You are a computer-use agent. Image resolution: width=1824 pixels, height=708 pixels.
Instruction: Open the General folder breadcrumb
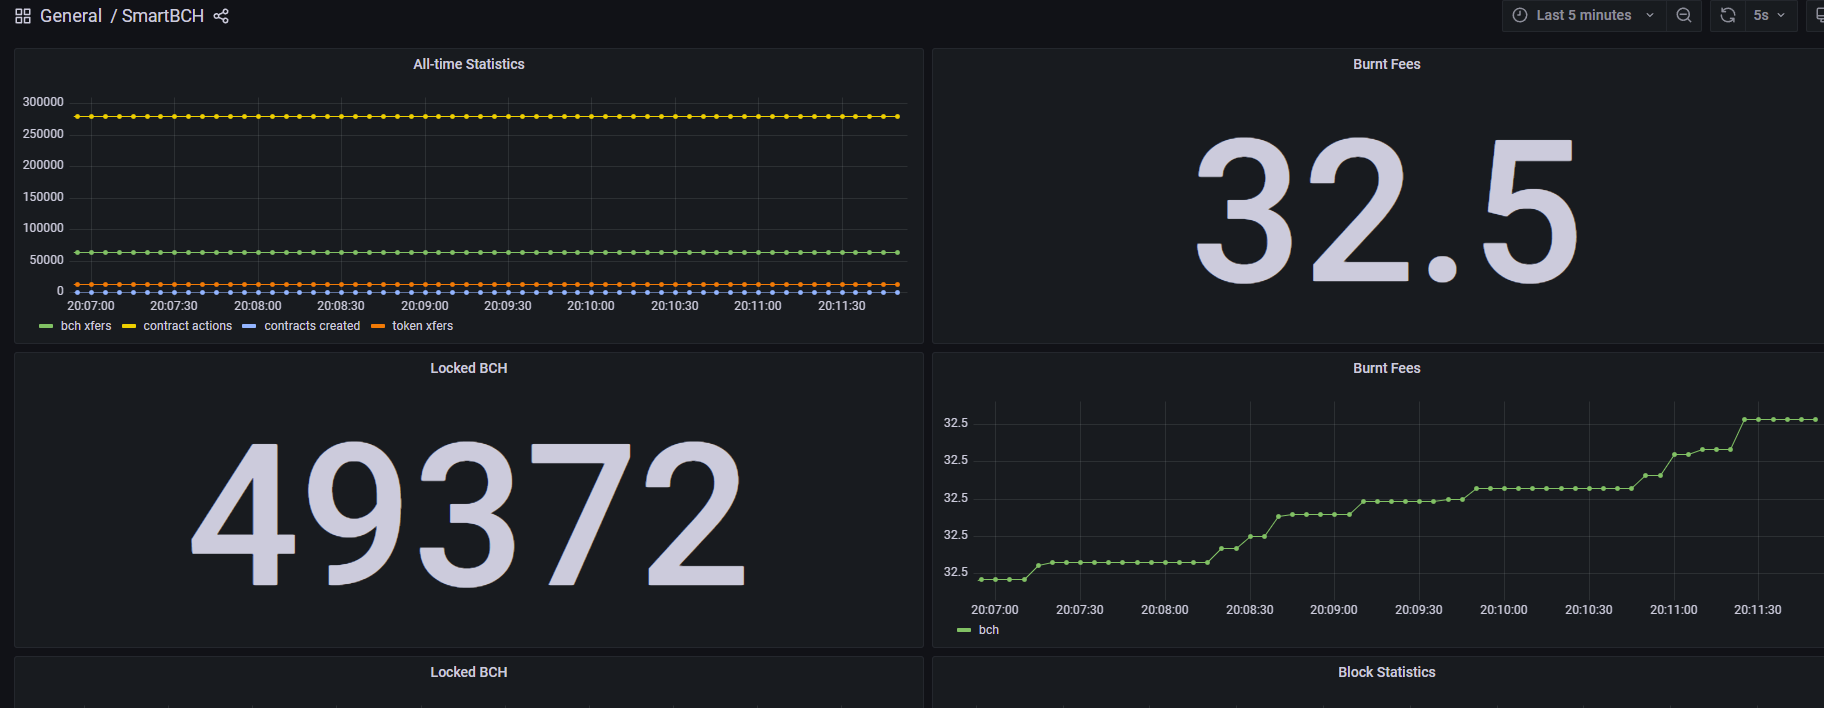tap(71, 16)
